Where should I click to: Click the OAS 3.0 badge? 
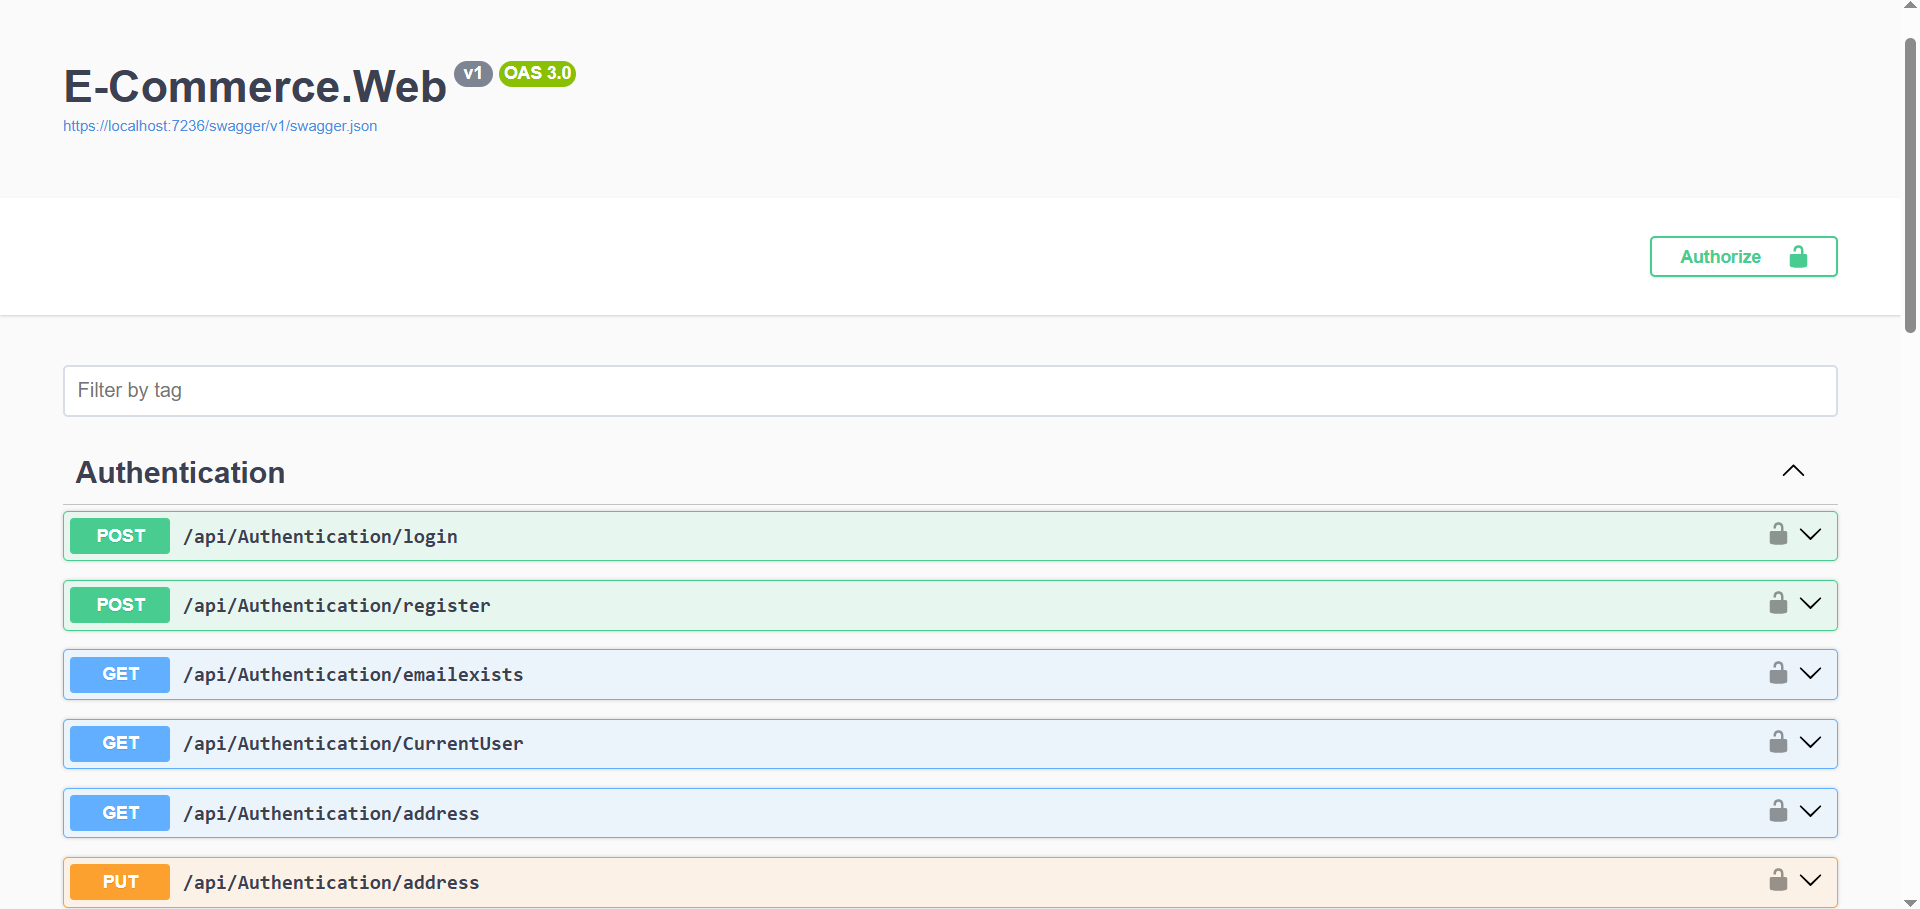tap(537, 73)
